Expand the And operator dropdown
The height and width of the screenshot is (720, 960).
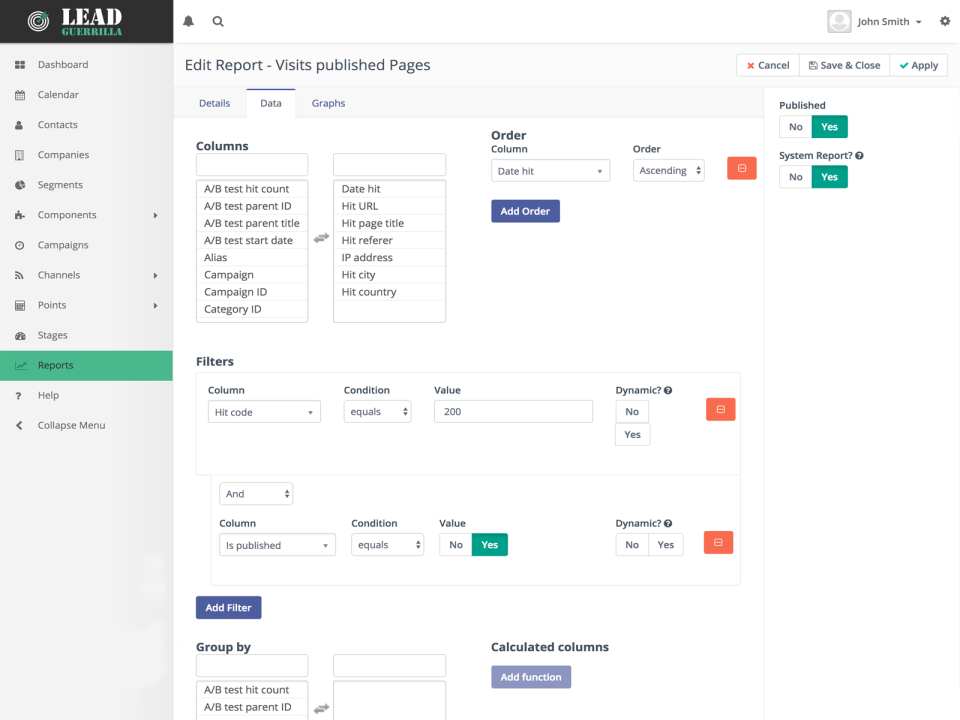tap(256, 494)
